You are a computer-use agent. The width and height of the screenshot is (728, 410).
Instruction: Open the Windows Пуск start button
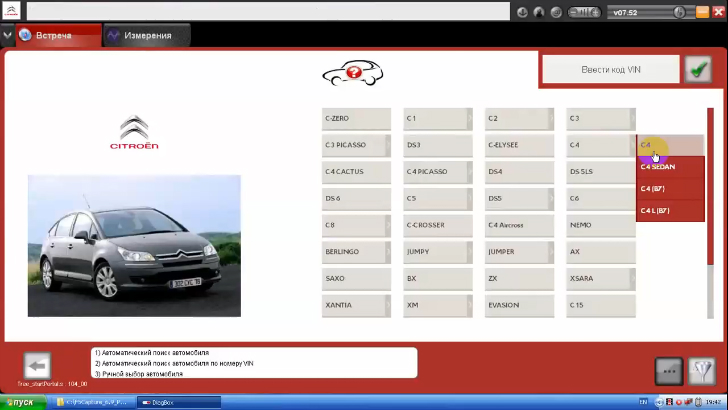tap(22, 403)
